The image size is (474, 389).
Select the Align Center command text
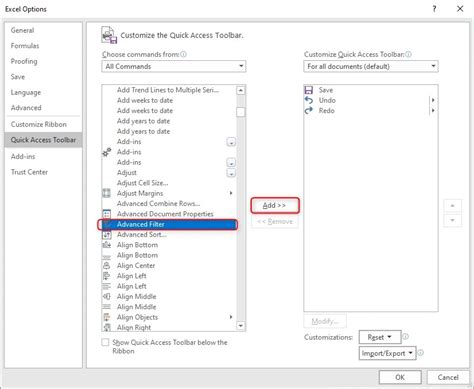click(136, 266)
